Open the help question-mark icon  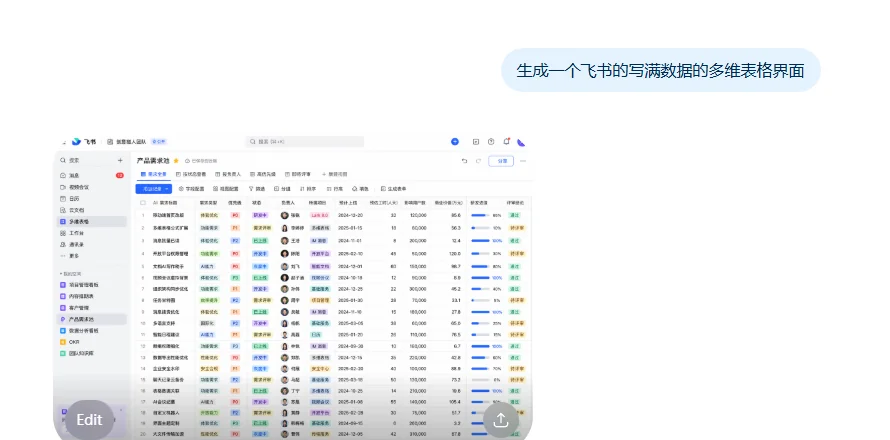click(x=491, y=141)
